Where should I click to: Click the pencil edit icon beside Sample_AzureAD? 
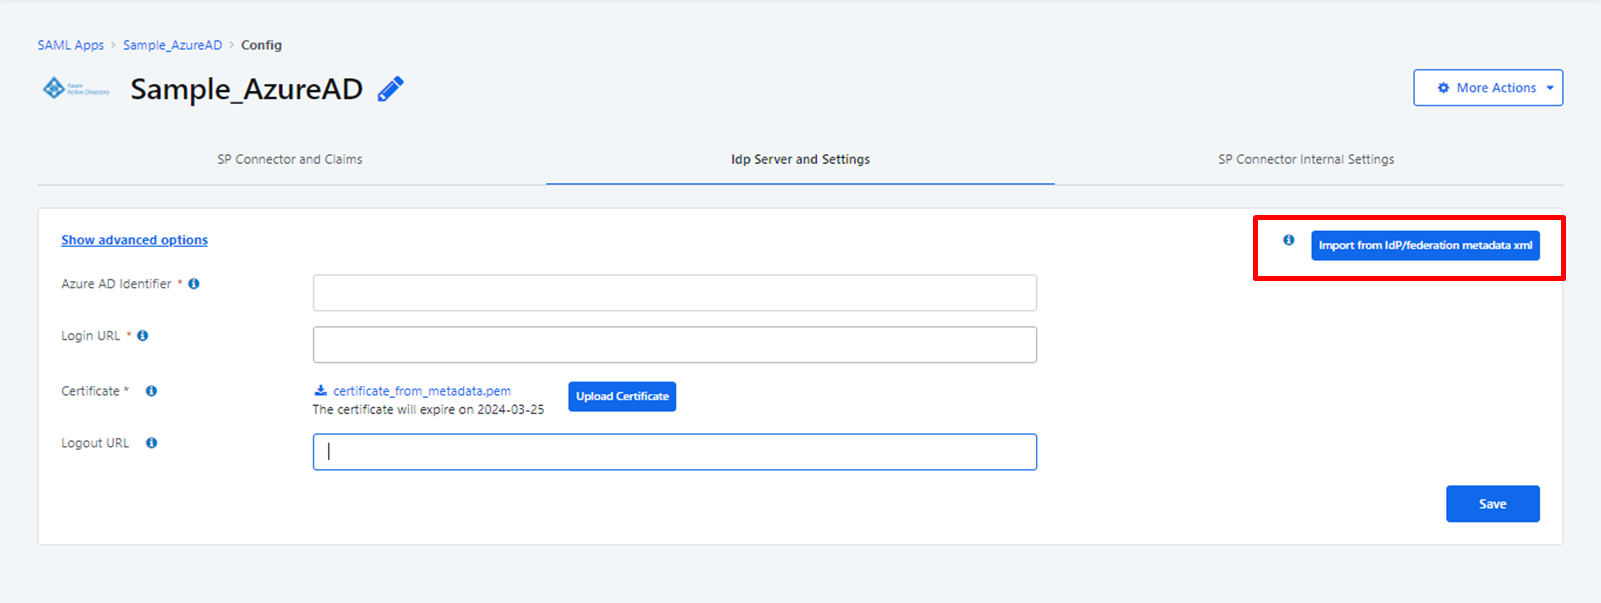coord(390,89)
